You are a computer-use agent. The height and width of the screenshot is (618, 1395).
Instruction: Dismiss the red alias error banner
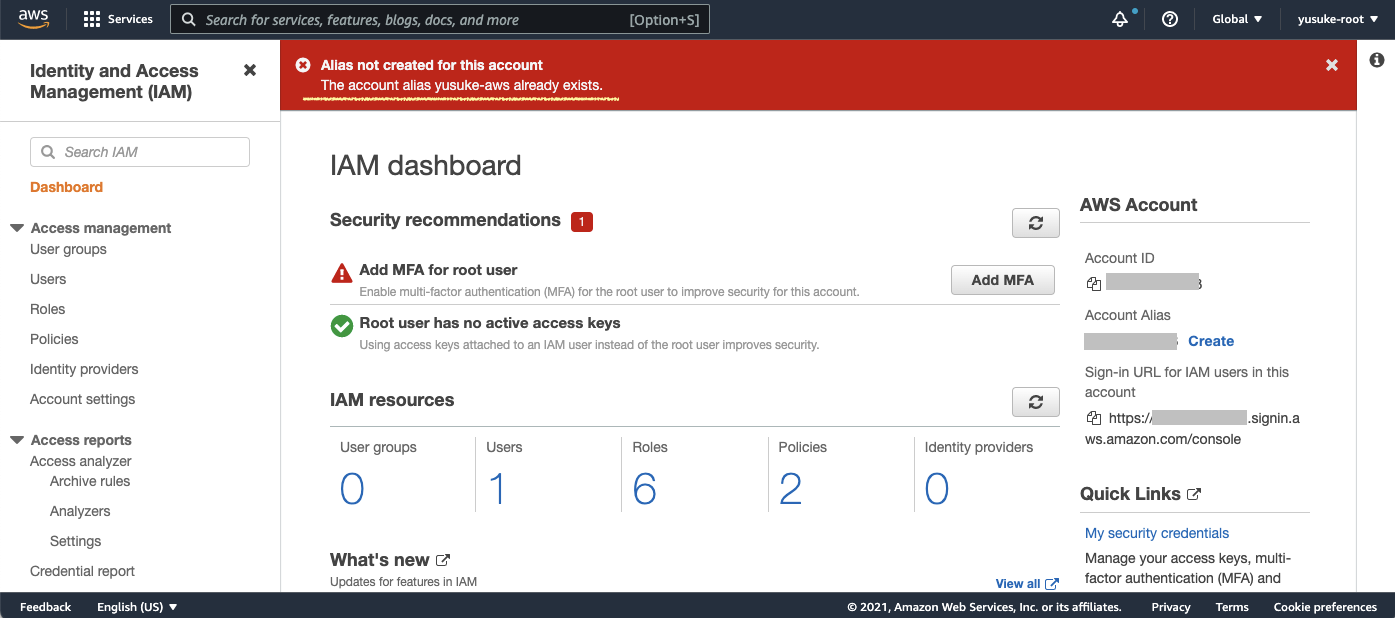pyautogui.click(x=1332, y=65)
